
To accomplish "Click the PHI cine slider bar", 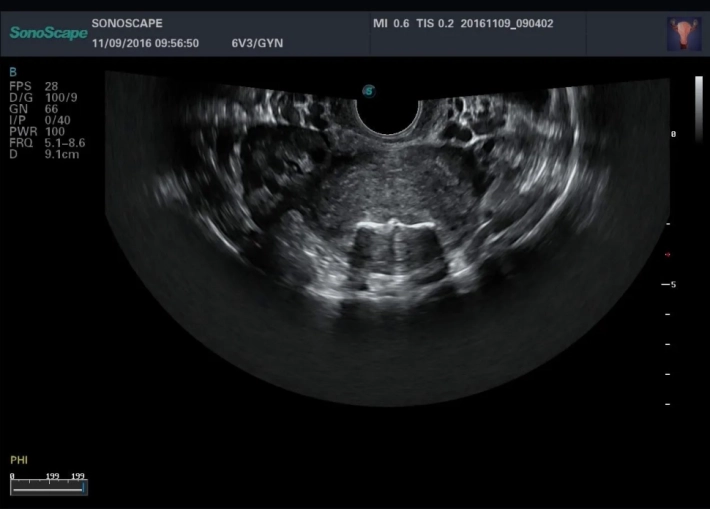I will click(49, 488).
